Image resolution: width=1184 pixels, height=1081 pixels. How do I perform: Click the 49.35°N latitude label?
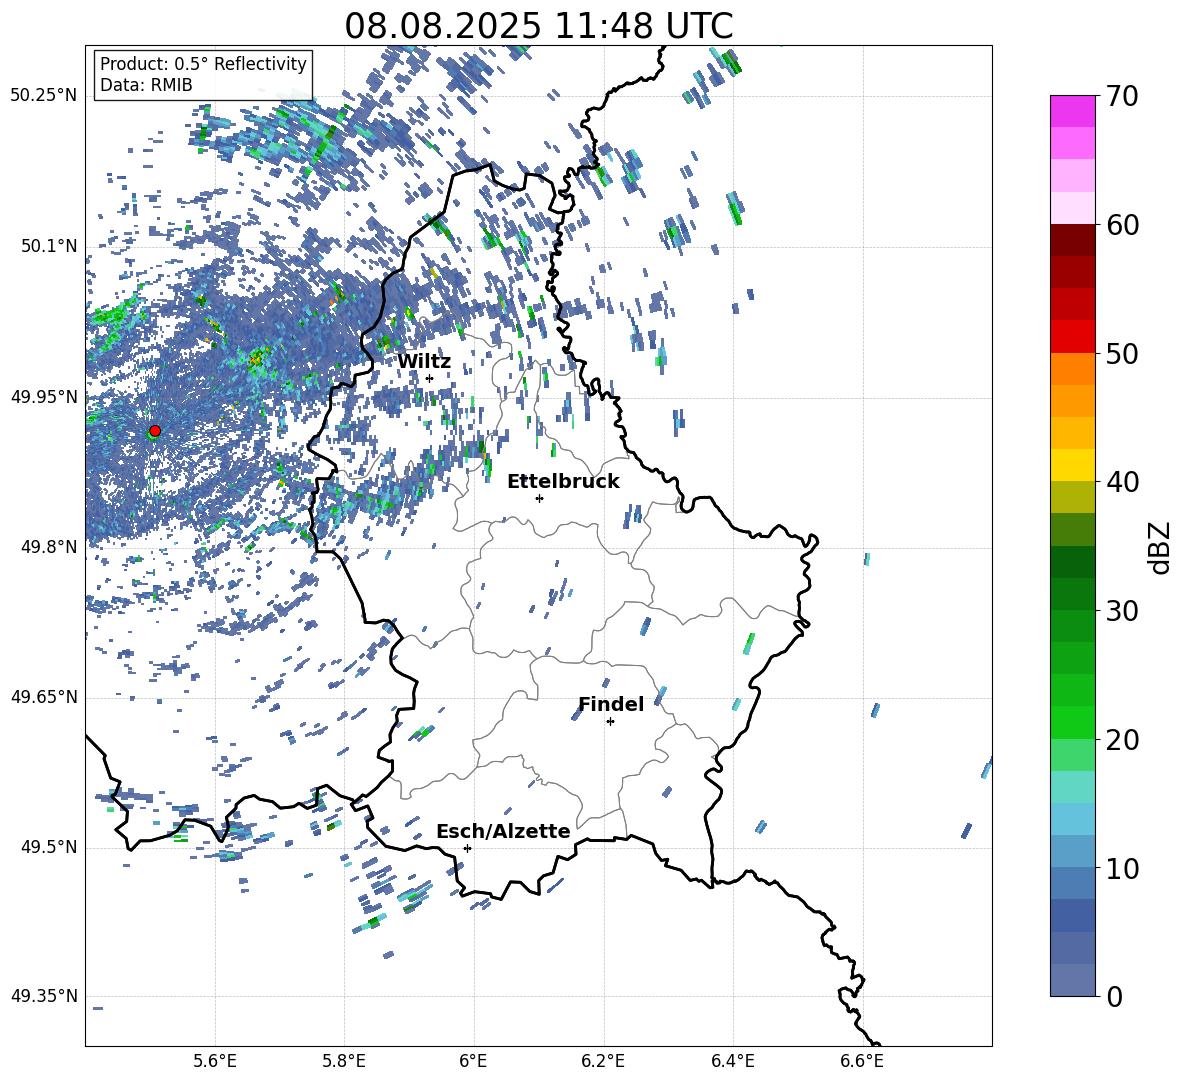click(x=44, y=997)
